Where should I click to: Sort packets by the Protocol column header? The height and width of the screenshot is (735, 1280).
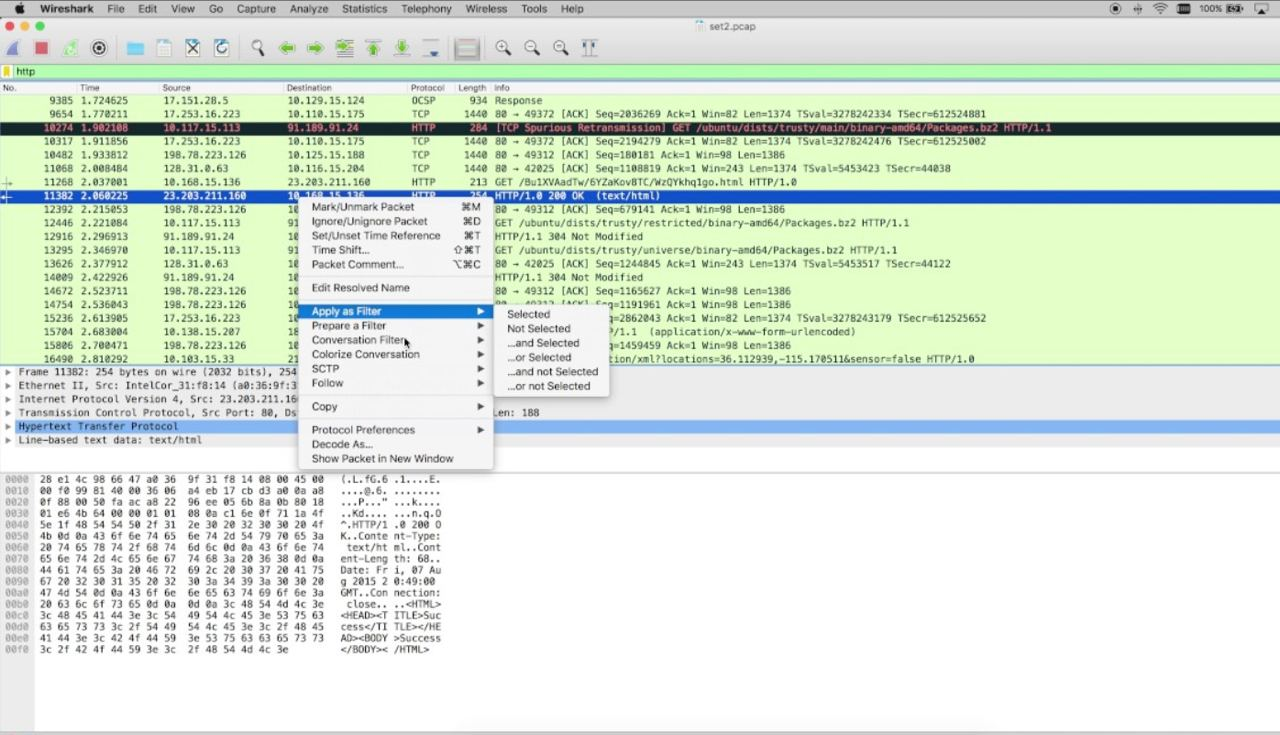[x=427, y=88]
